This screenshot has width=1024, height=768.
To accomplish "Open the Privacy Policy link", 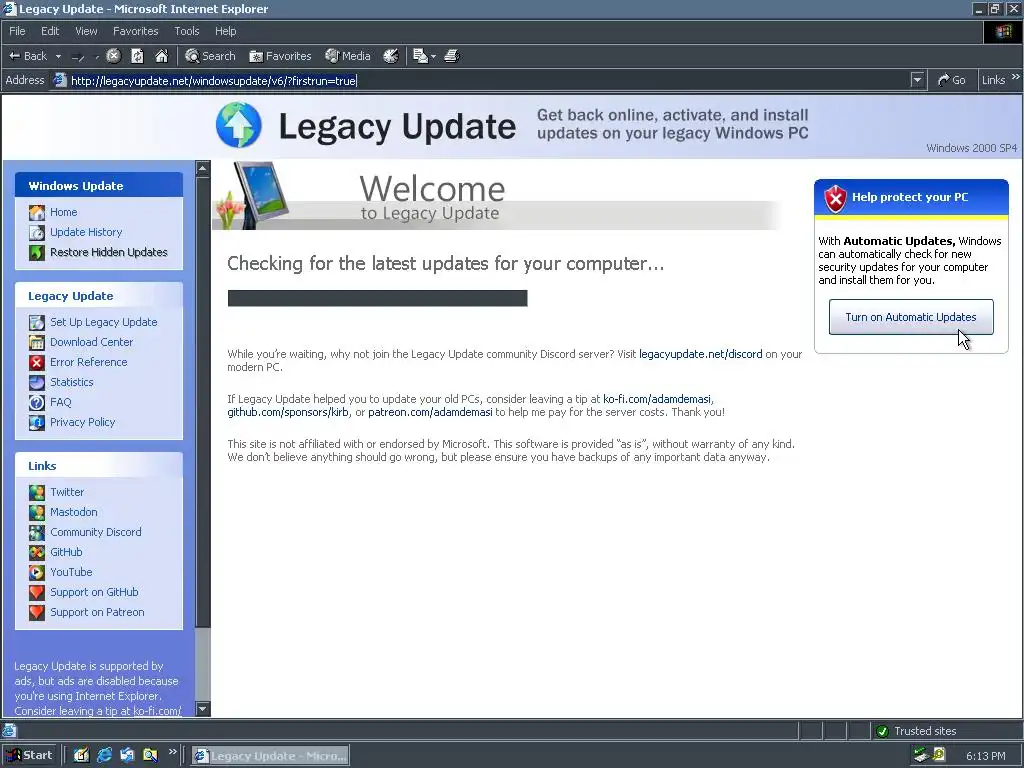I will click(82, 423).
